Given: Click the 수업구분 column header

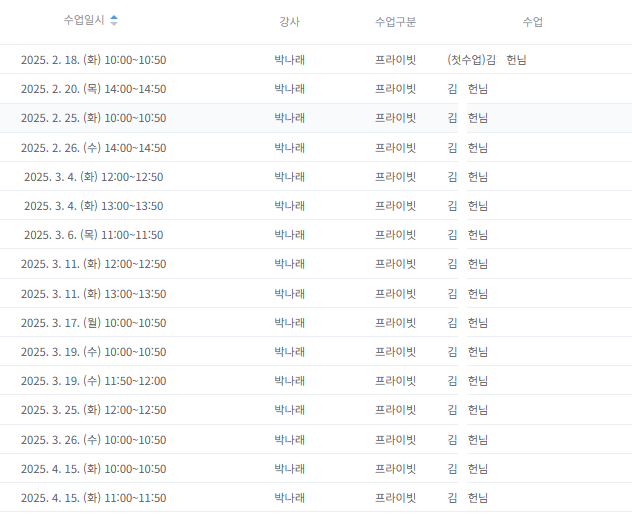Looking at the screenshot, I should point(395,22).
